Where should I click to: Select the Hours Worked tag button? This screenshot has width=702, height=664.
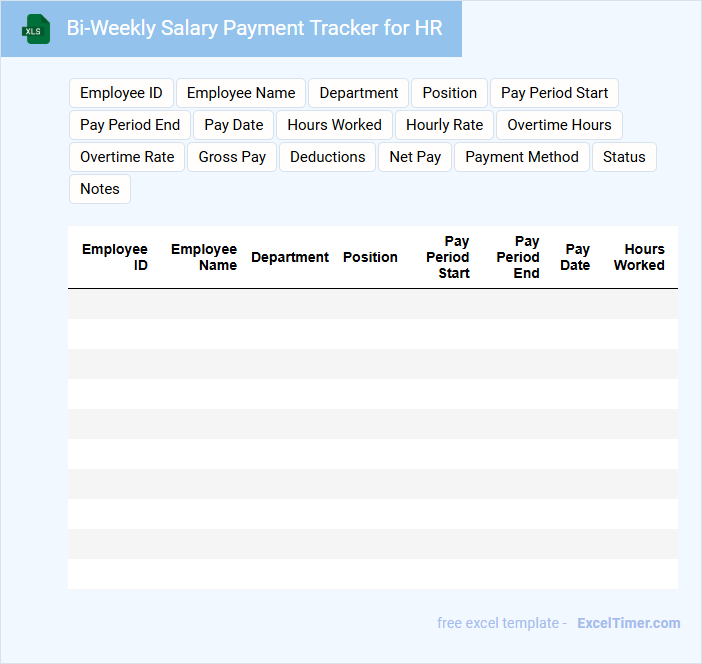click(x=334, y=125)
